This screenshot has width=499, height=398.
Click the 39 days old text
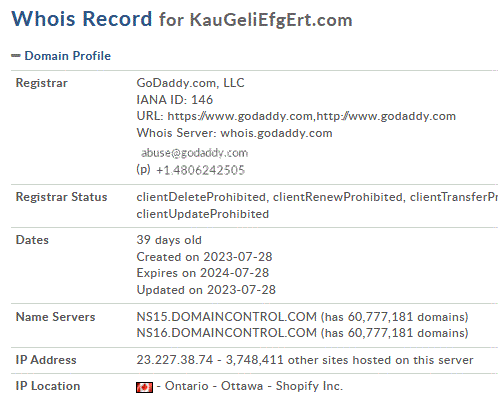[x=169, y=240]
